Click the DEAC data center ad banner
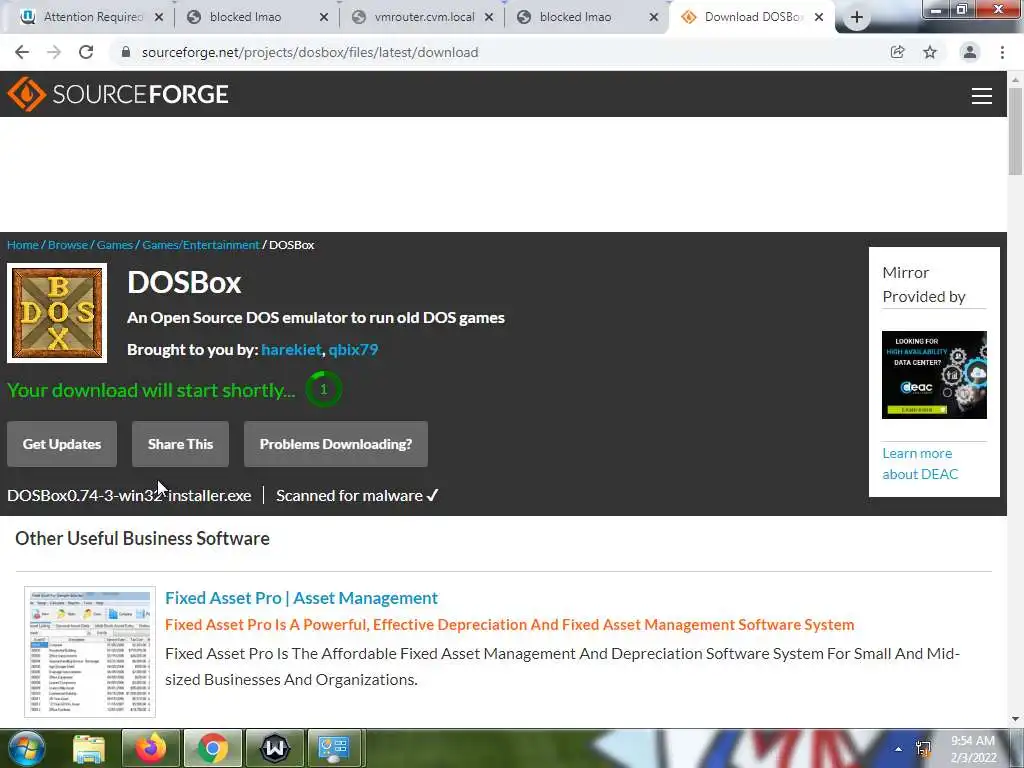This screenshot has width=1024, height=768. [934, 375]
